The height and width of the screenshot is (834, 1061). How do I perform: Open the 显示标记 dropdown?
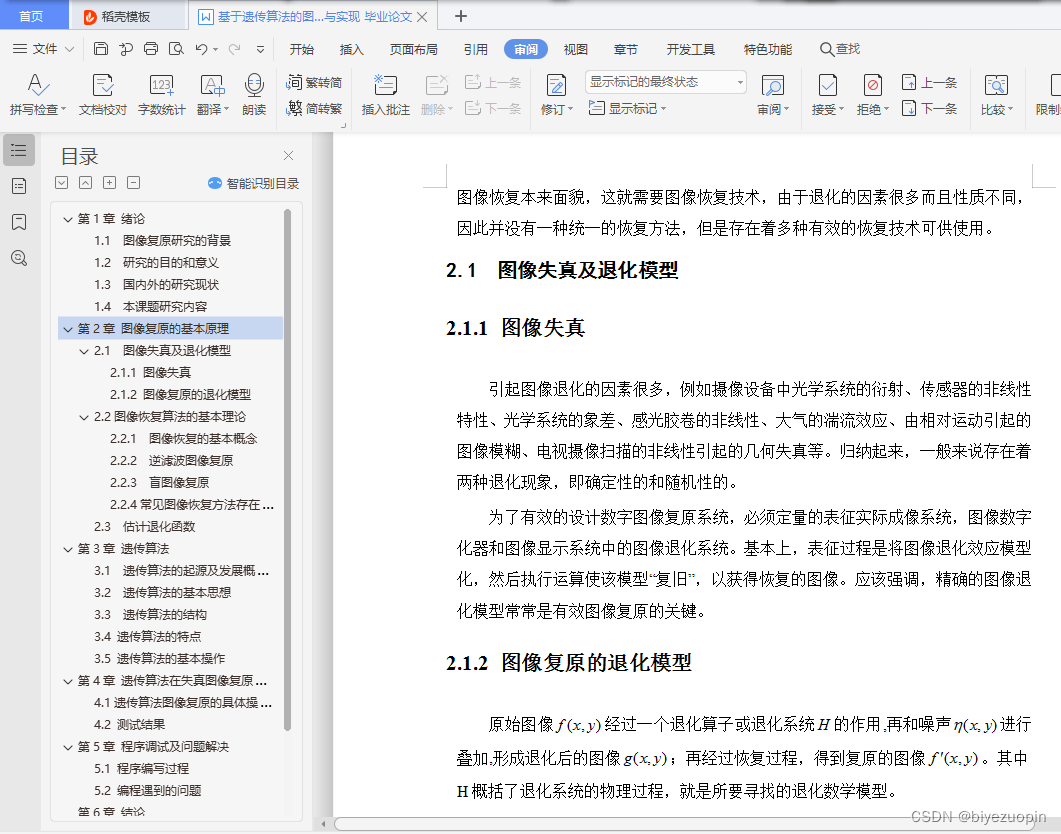[627, 108]
